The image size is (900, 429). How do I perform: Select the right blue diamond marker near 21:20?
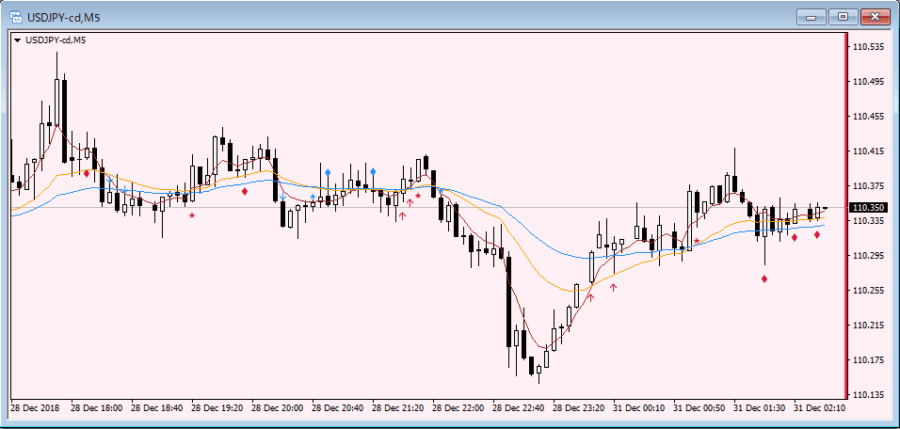(373, 171)
